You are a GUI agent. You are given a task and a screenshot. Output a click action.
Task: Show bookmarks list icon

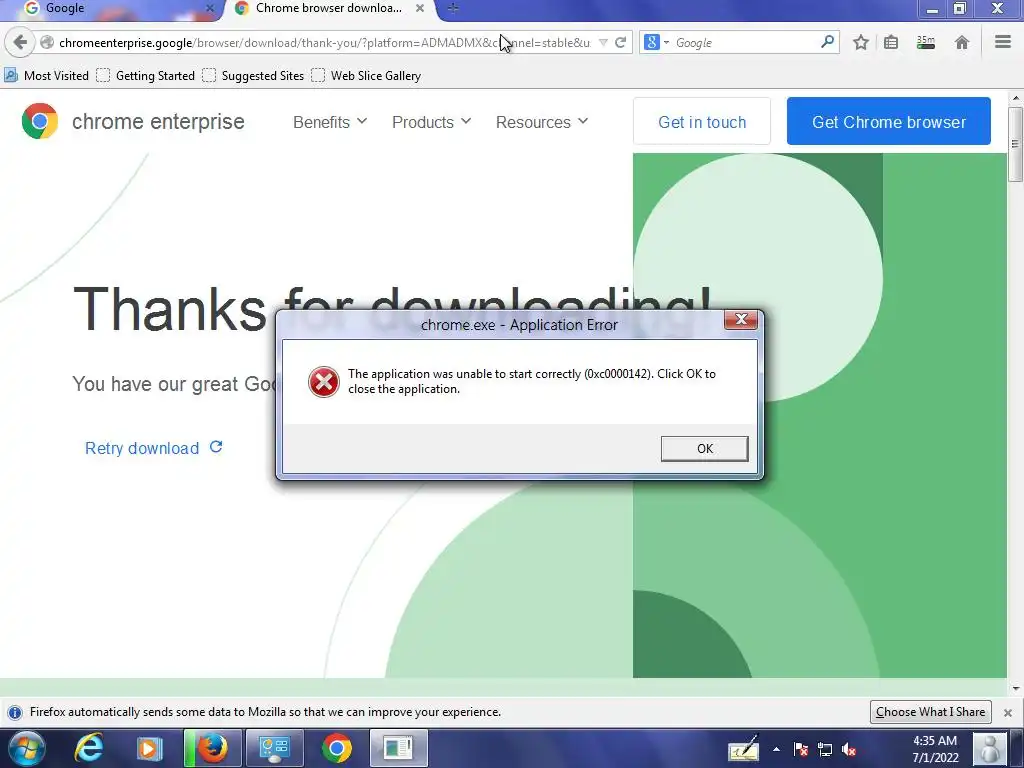coord(891,42)
